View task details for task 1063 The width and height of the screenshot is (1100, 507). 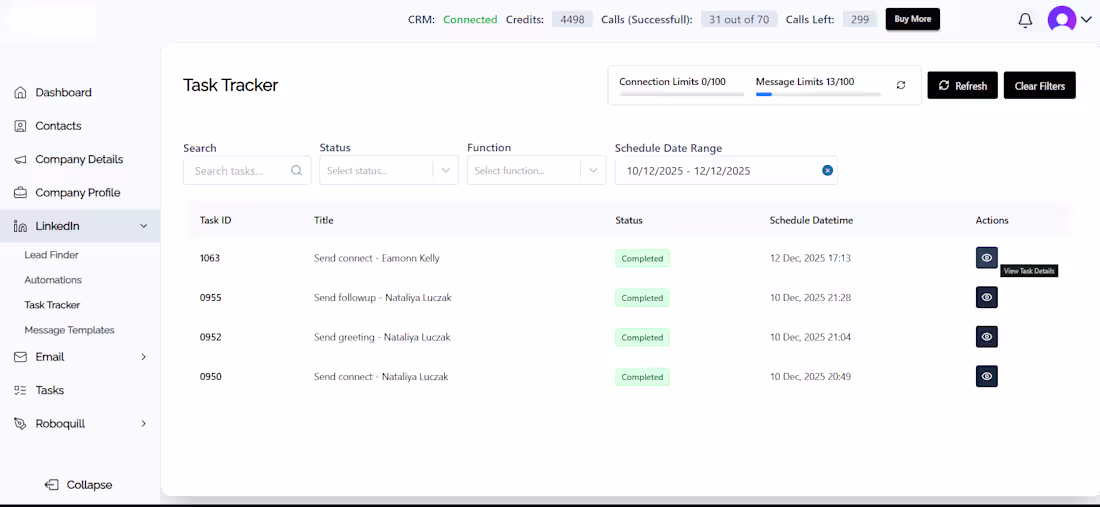[x=986, y=258]
